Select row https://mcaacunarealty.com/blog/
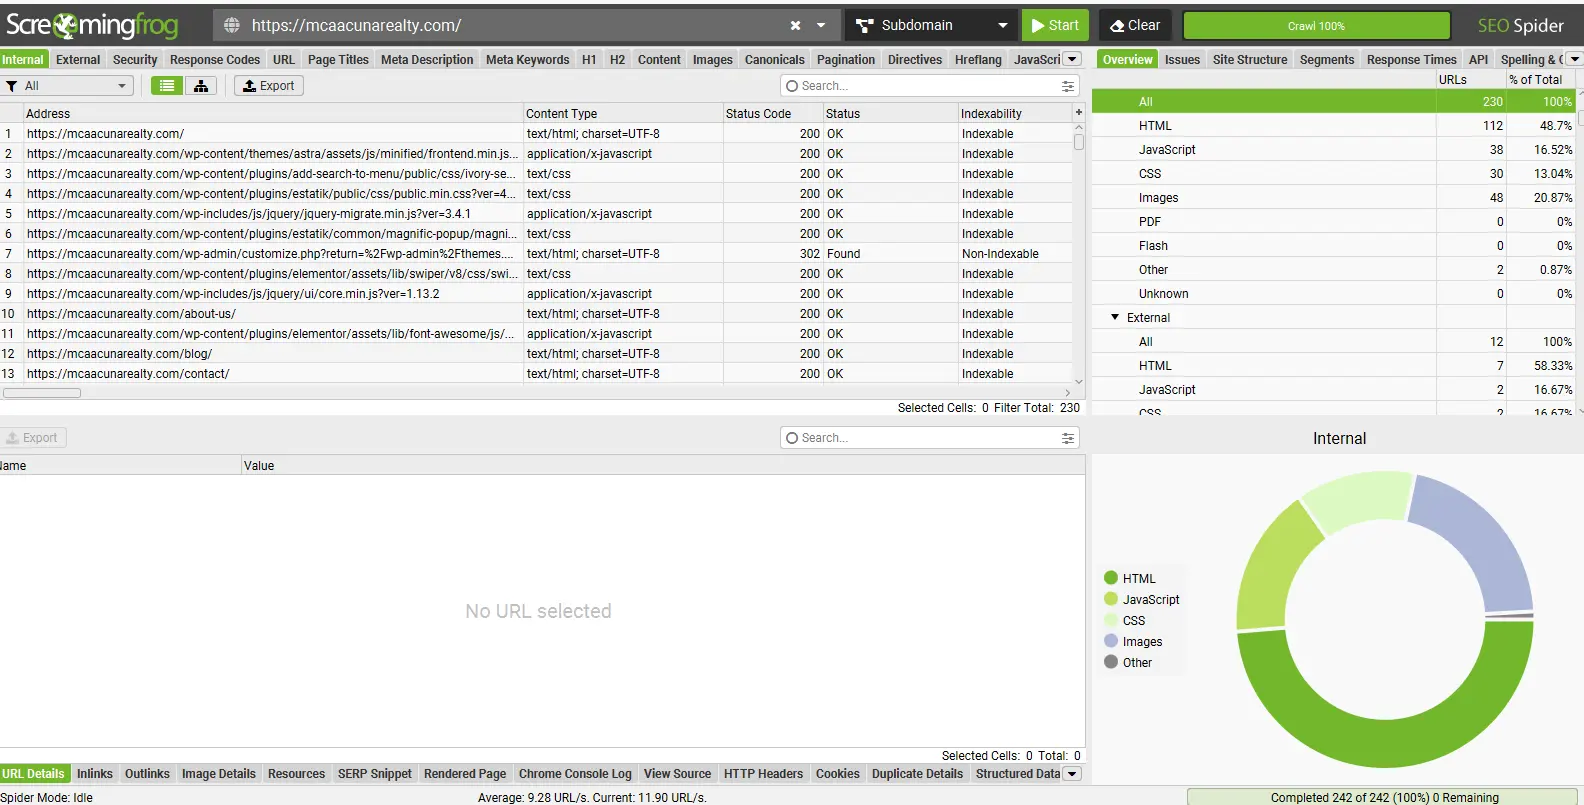The width and height of the screenshot is (1584, 805). click(x=536, y=354)
